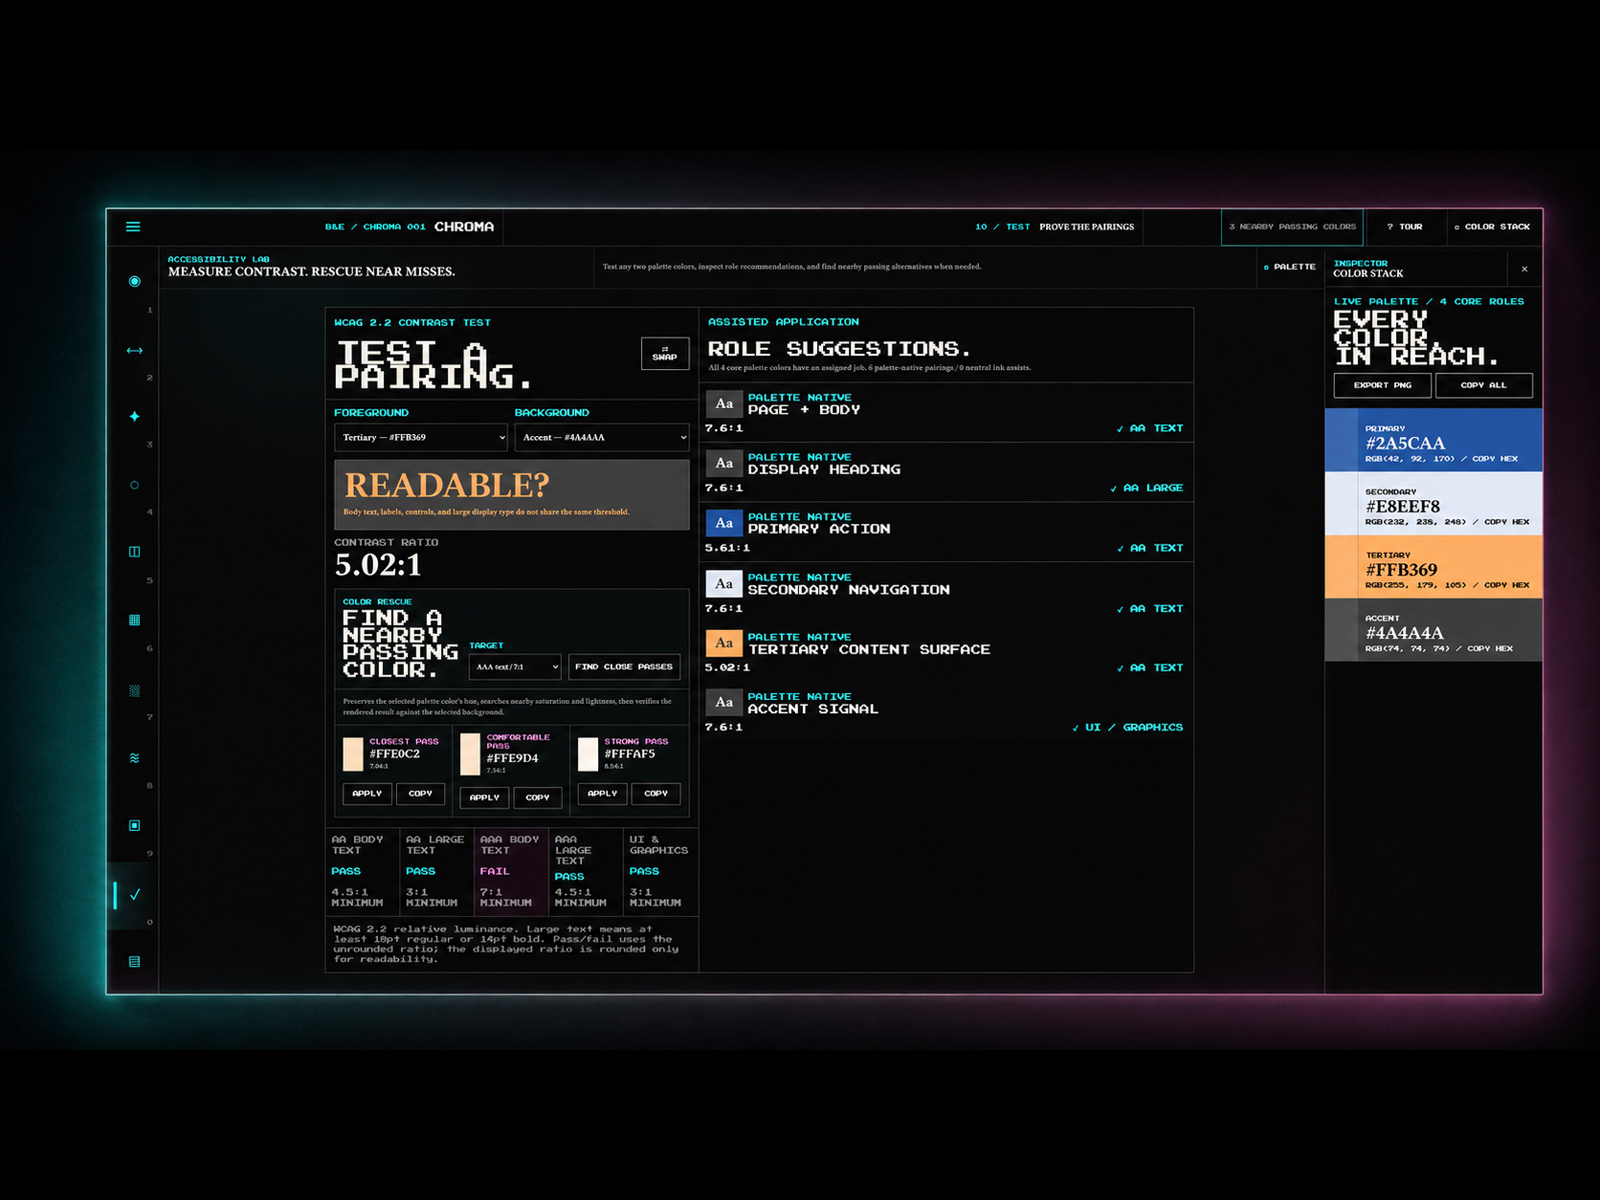Screen dimensions: 1600x1200
Task: Click the Comfortable Pass color swatch
Action: [470, 754]
